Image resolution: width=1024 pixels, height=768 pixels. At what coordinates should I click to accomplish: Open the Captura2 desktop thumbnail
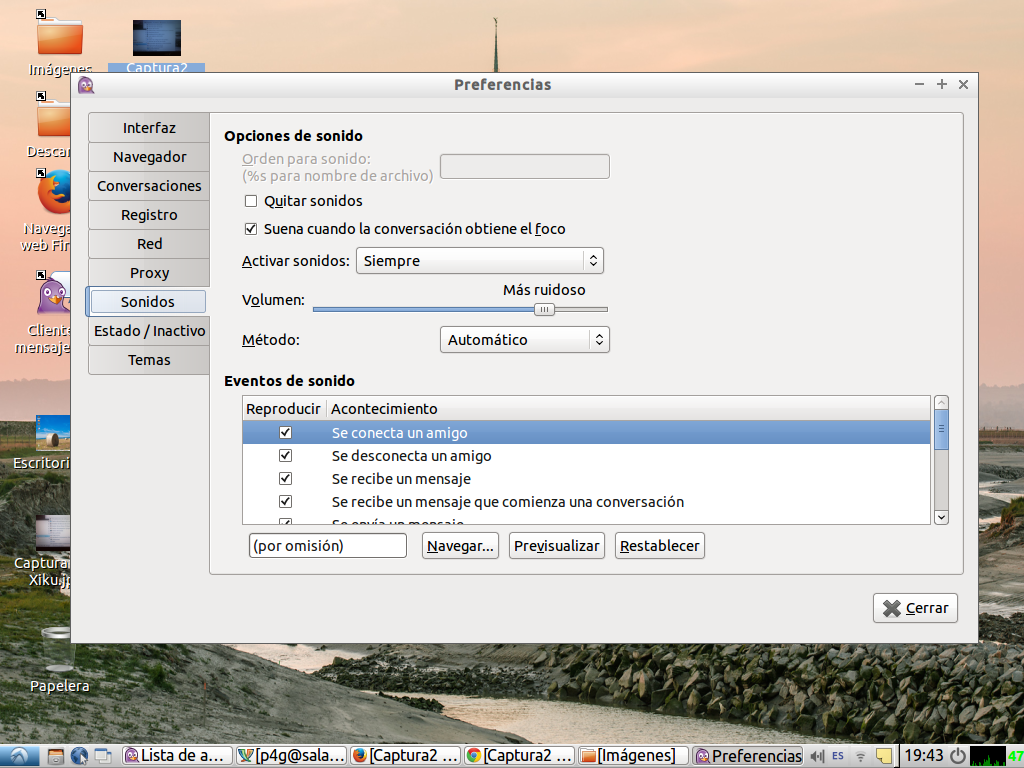(157, 38)
